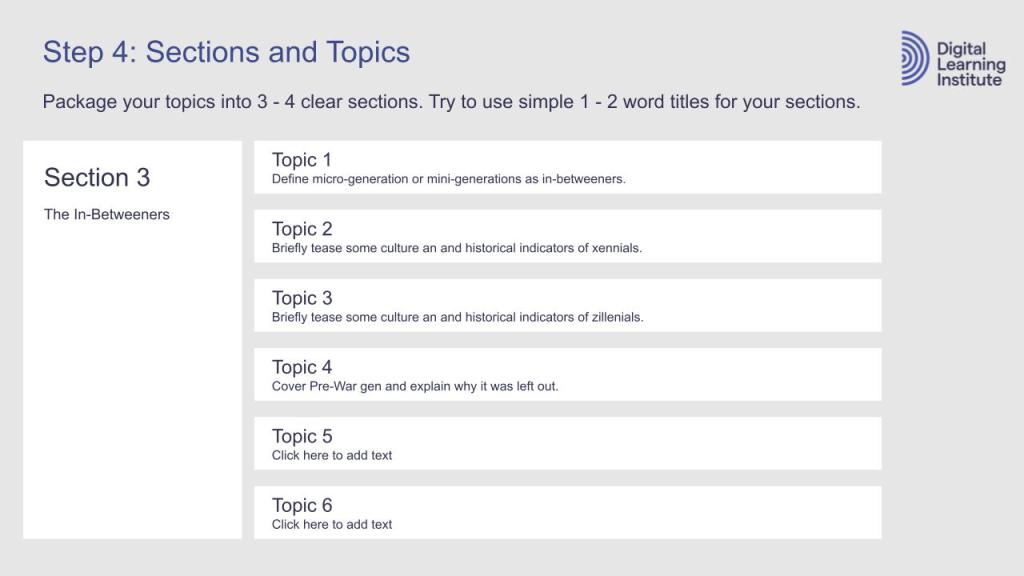Select the Topic 1 heading
Viewport: 1024px width, 576px height.
301,160
